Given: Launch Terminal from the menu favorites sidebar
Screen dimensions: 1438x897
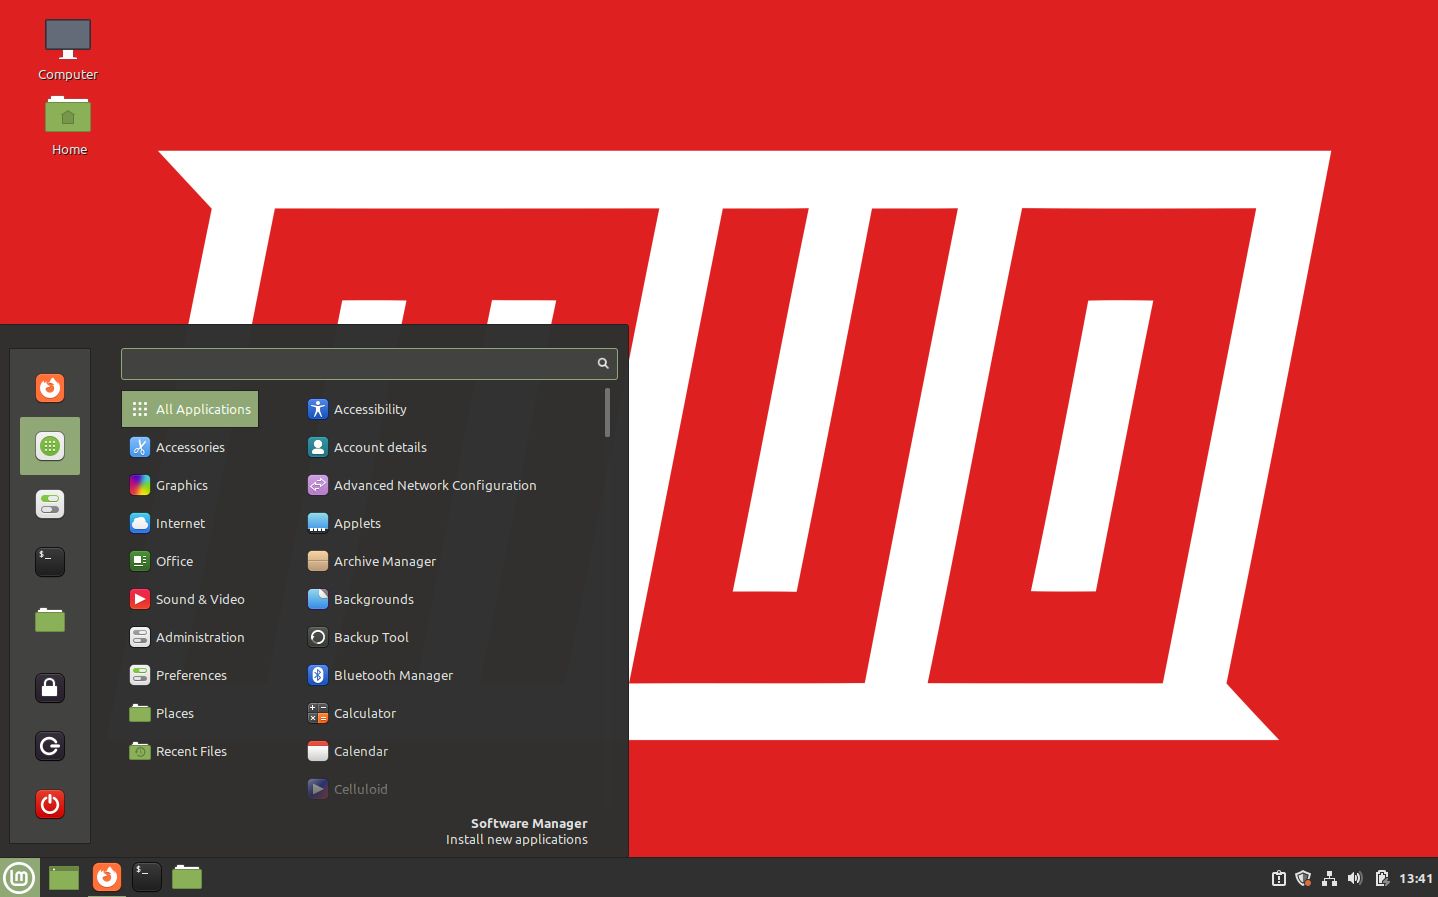Looking at the screenshot, I should click(50, 562).
